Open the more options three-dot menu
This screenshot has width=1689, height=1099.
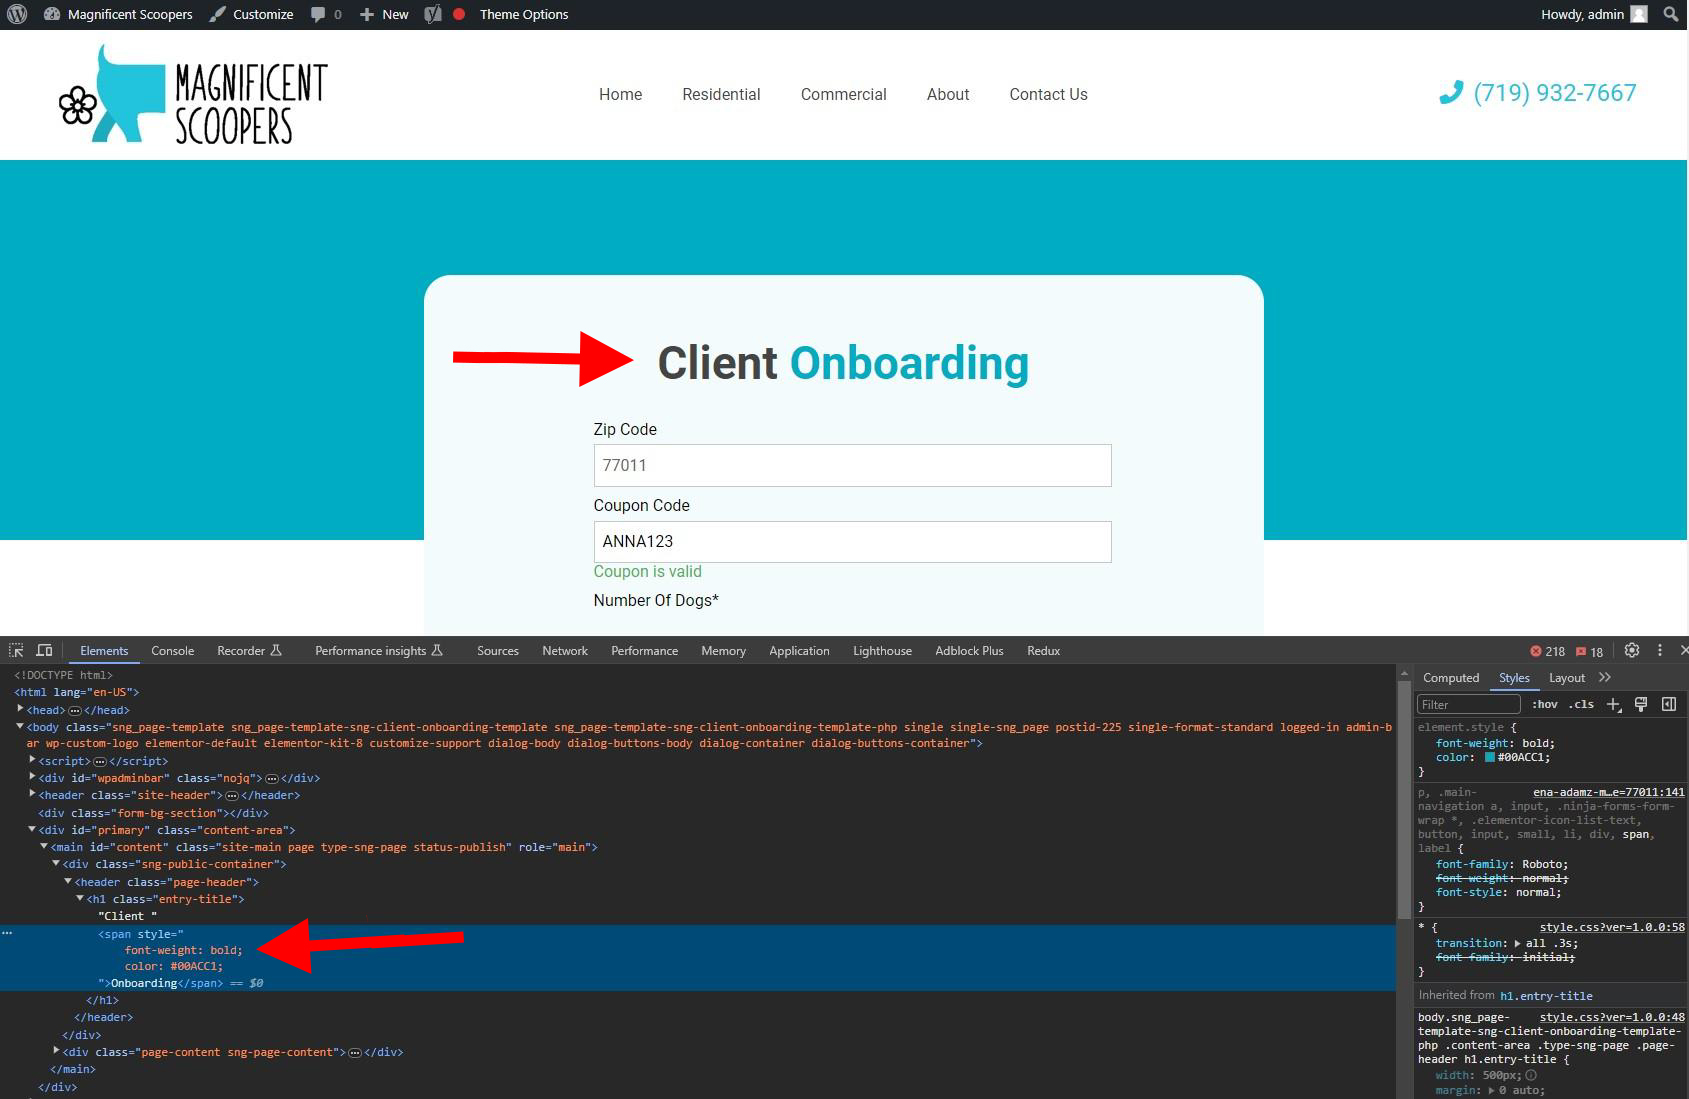[1659, 650]
